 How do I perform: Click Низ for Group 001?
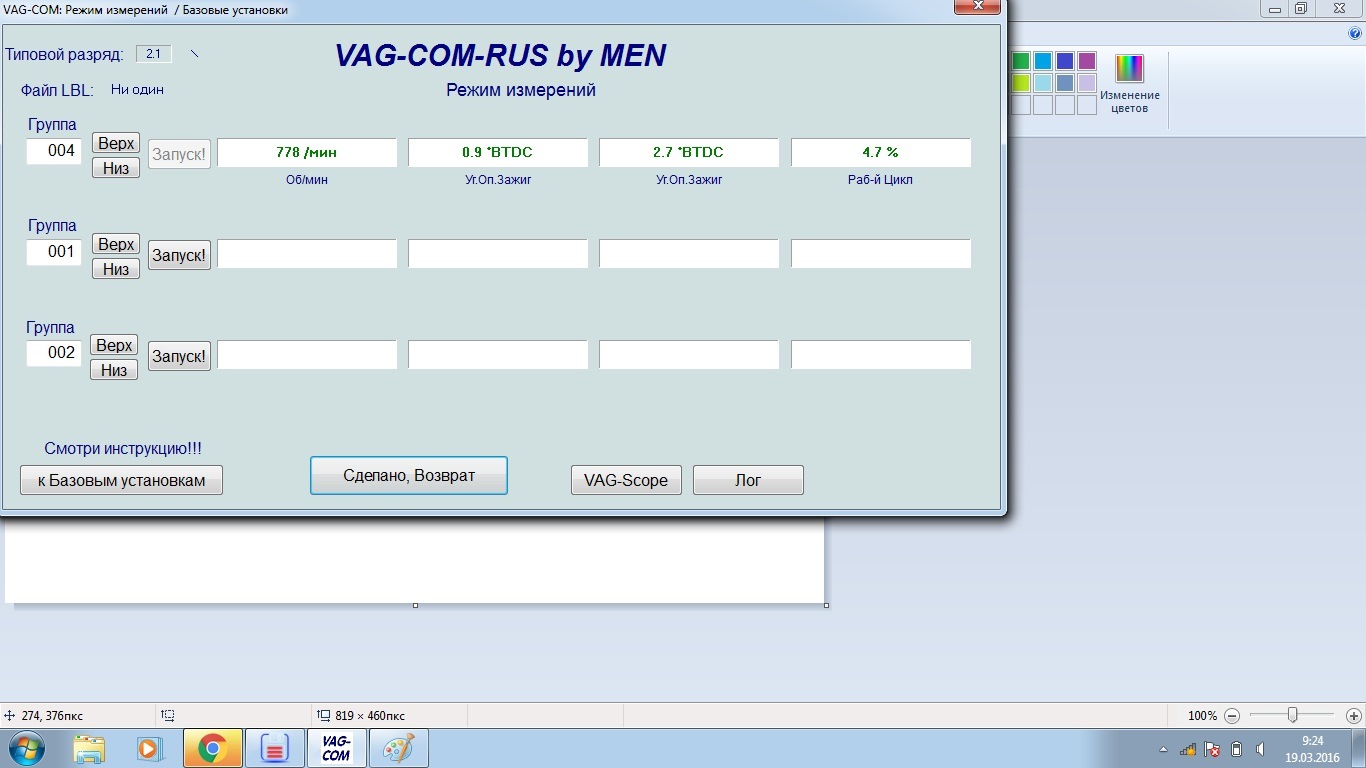point(116,268)
